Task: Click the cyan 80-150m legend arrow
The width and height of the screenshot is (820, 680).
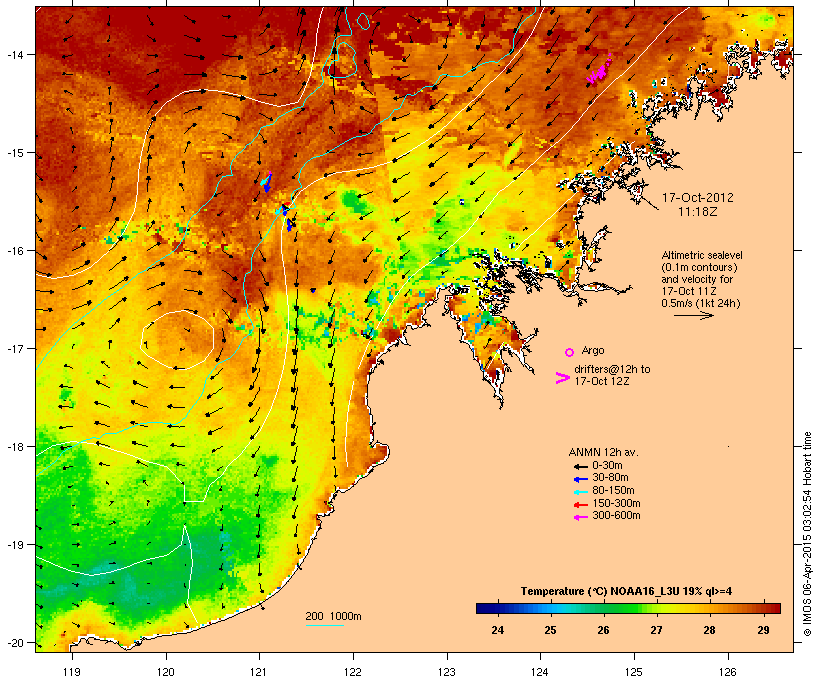Action: click(x=580, y=492)
